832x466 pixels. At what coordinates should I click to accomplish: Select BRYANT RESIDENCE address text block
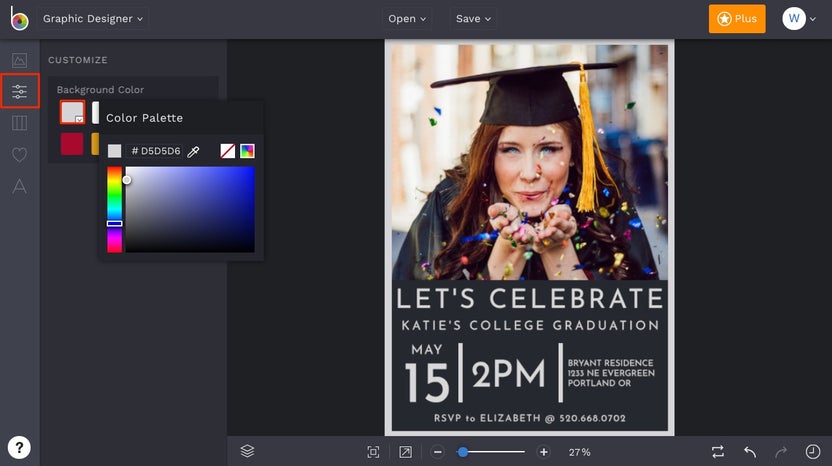(611, 373)
